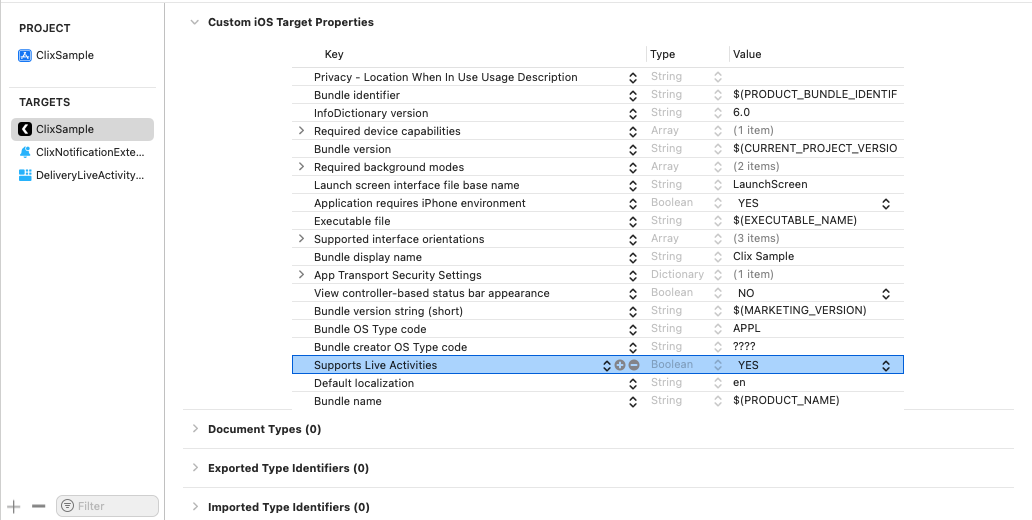Screen dimensions: 1032x520
Task: Open value dropdown for Application requires iPhone environment
Action: point(886,203)
